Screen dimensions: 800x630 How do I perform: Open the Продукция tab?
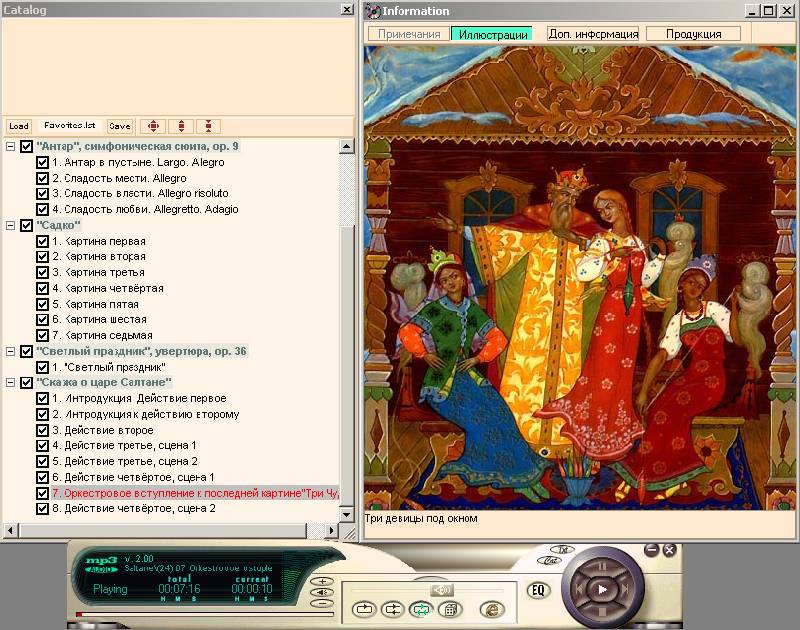(693, 34)
